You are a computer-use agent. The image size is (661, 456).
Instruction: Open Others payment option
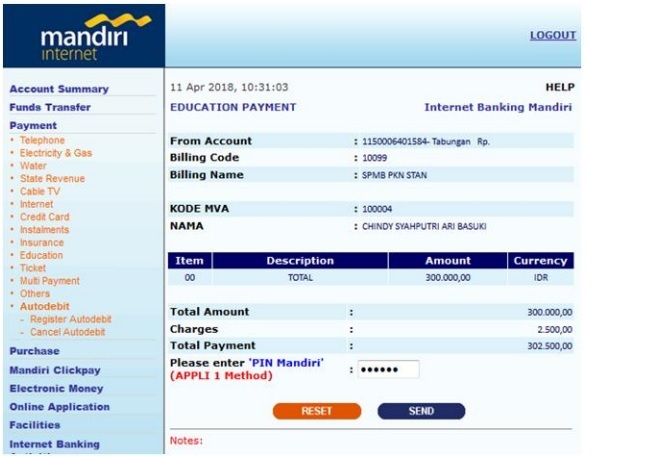tap(35, 294)
